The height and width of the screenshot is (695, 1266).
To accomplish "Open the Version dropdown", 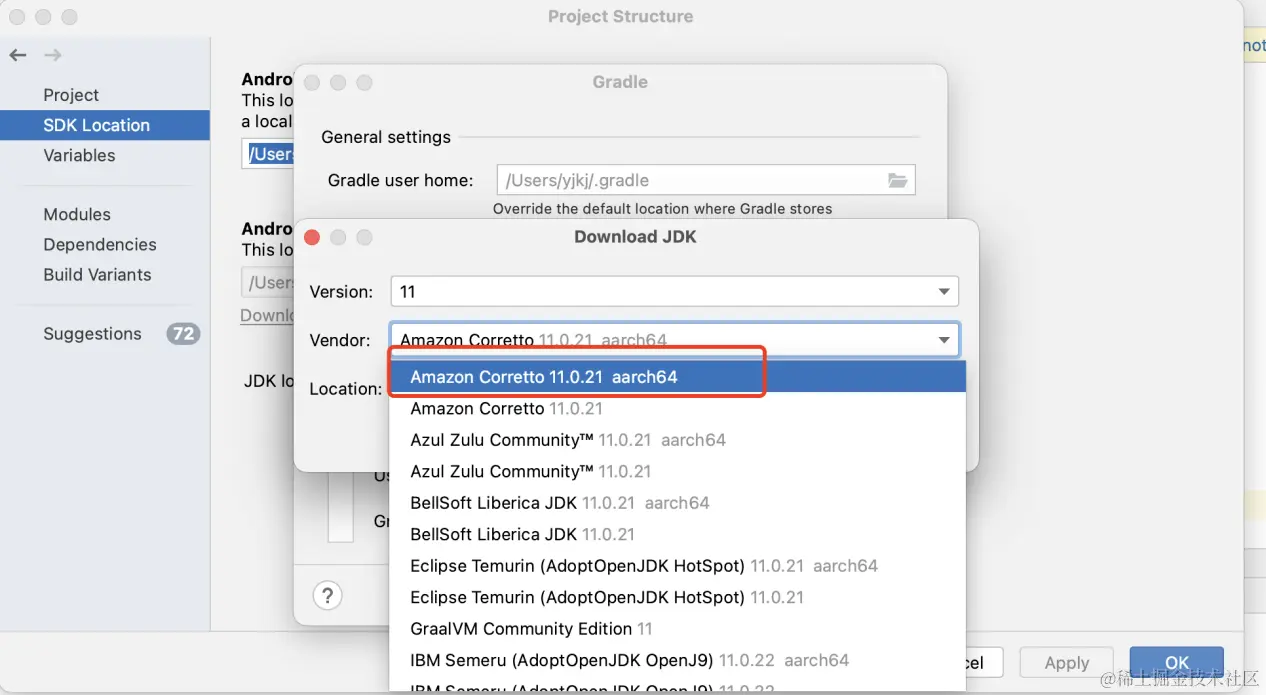I will tap(943, 291).
